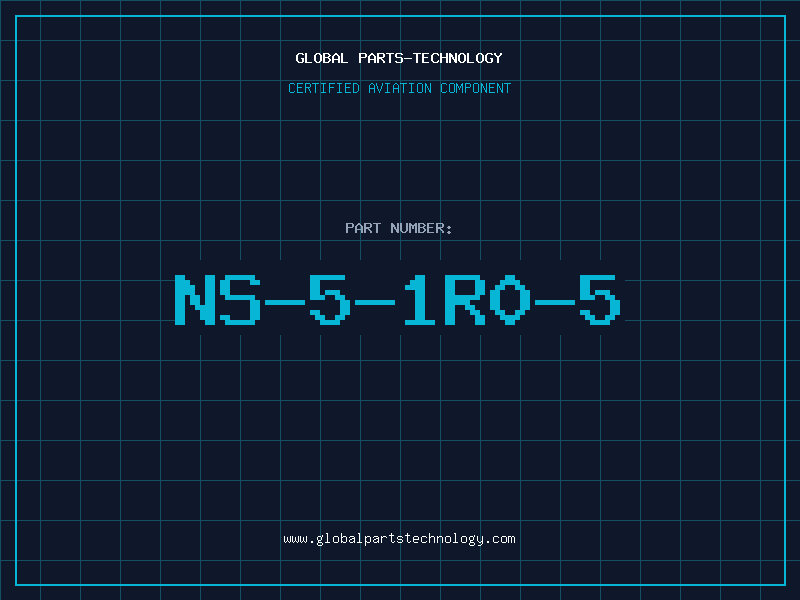Open the www.globalpartstechnology.com link
Image resolution: width=800 pixels, height=600 pixels.
399,539
